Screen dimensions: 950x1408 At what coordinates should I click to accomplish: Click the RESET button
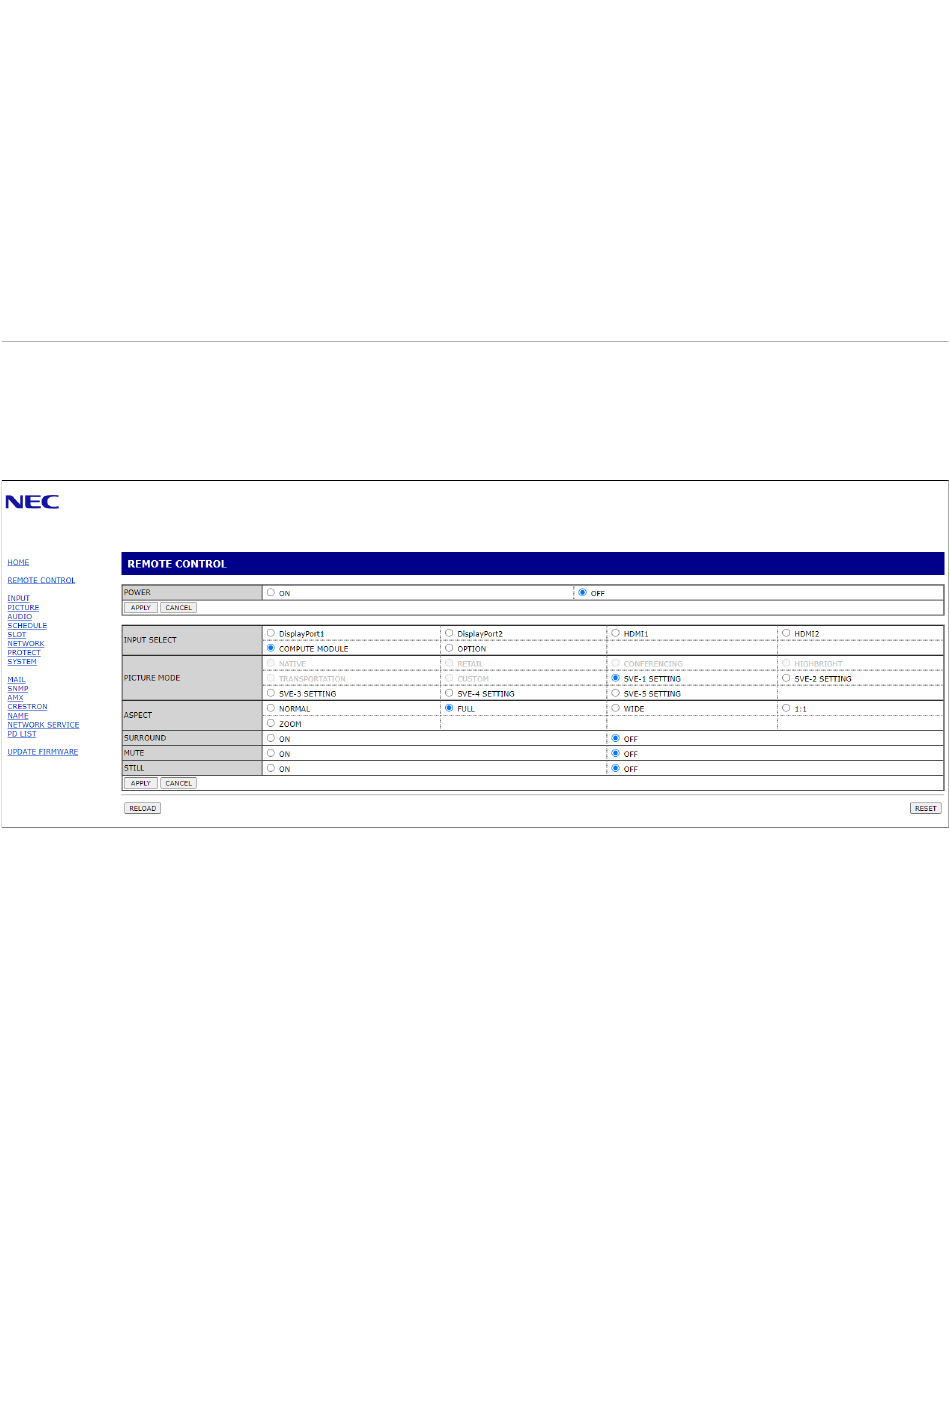click(925, 808)
